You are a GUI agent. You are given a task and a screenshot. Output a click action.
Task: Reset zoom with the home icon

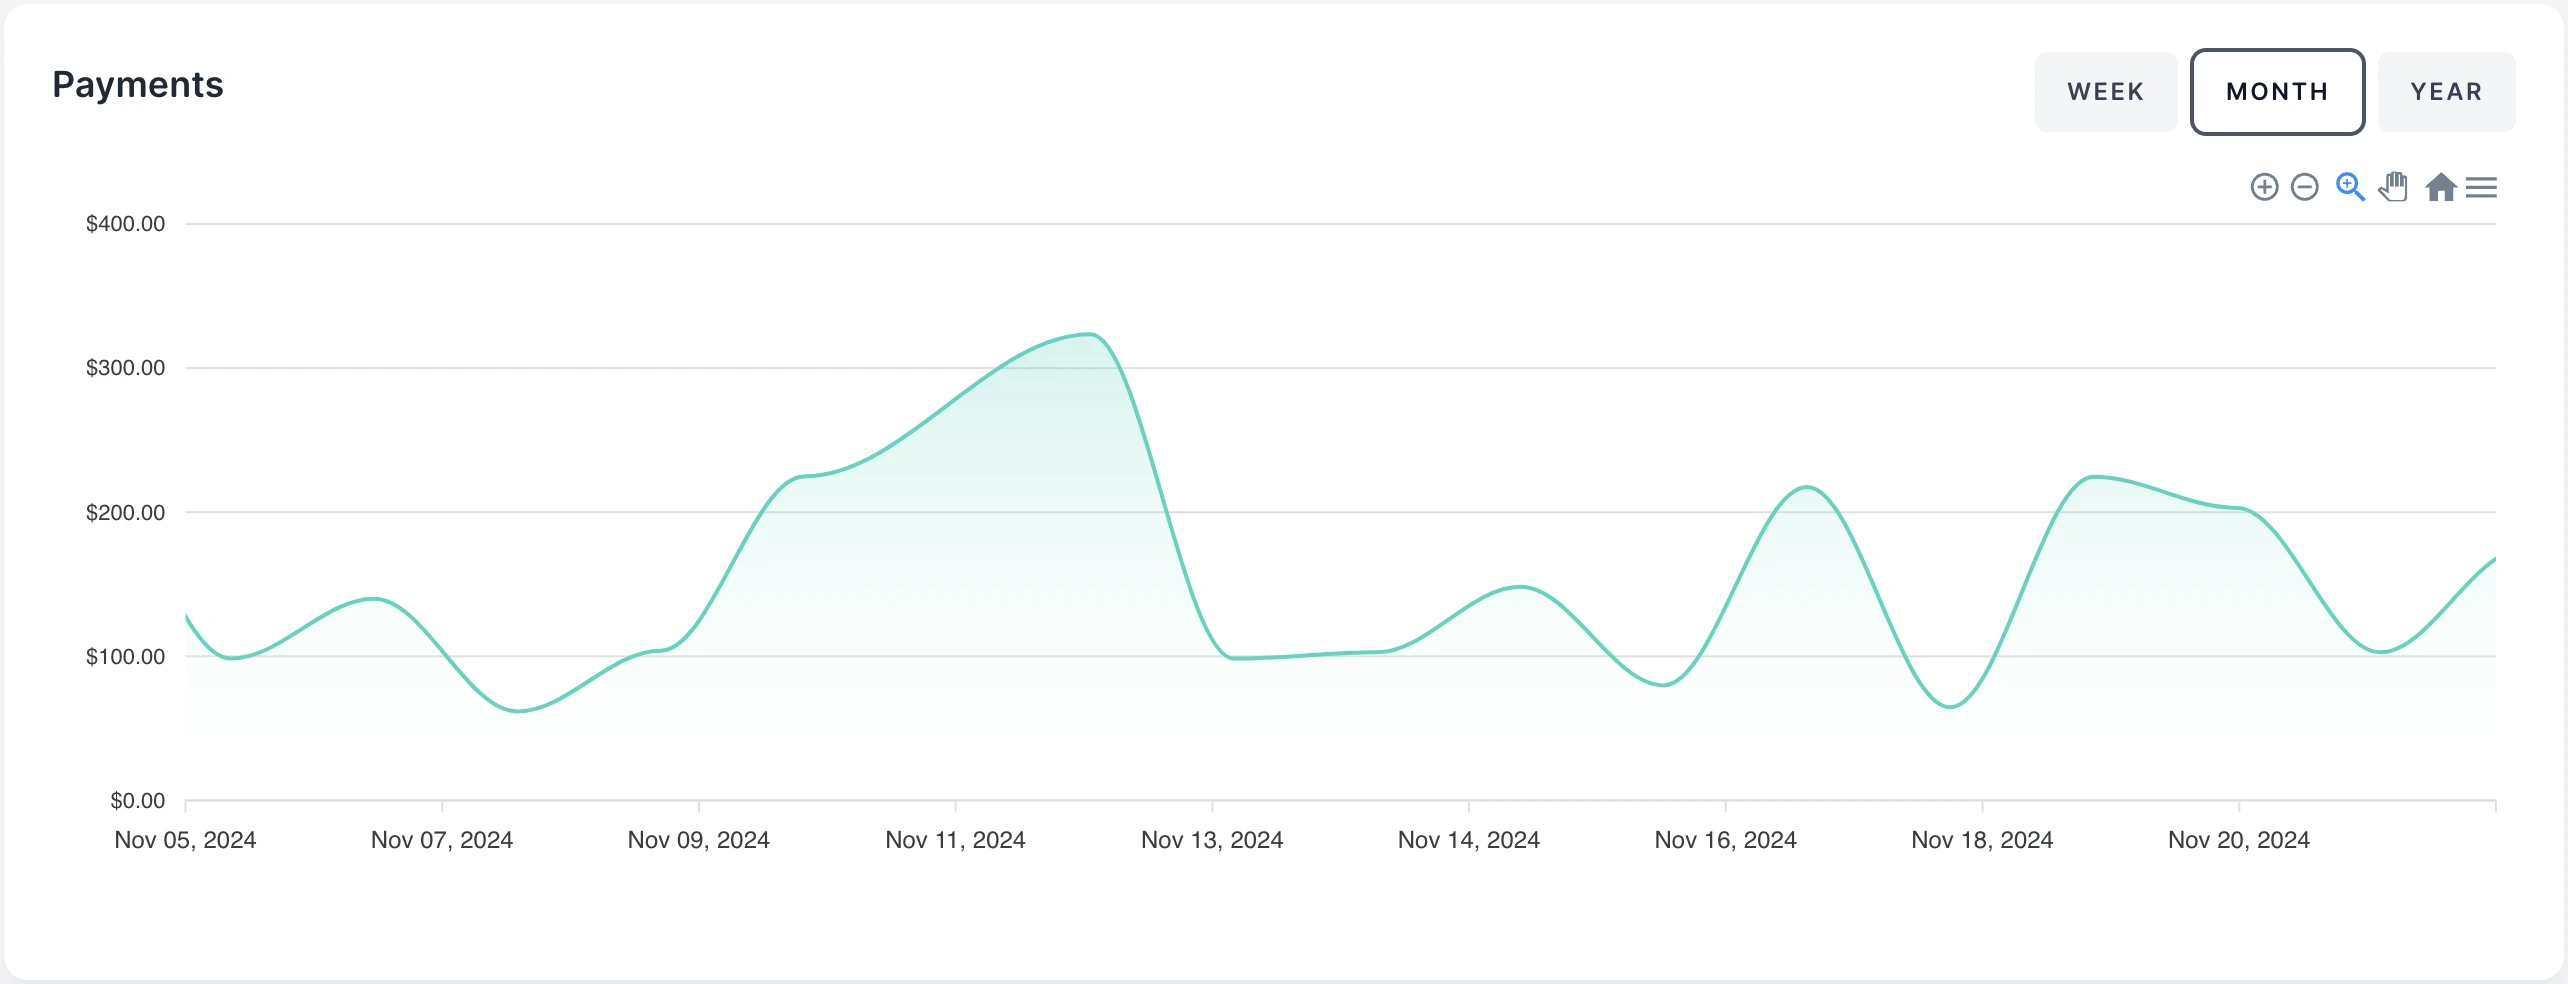[x=2441, y=187]
